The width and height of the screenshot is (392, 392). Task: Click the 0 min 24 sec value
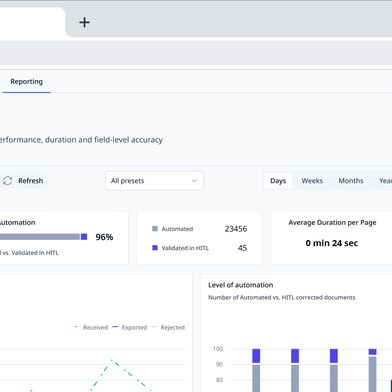pyautogui.click(x=332, y=243)
